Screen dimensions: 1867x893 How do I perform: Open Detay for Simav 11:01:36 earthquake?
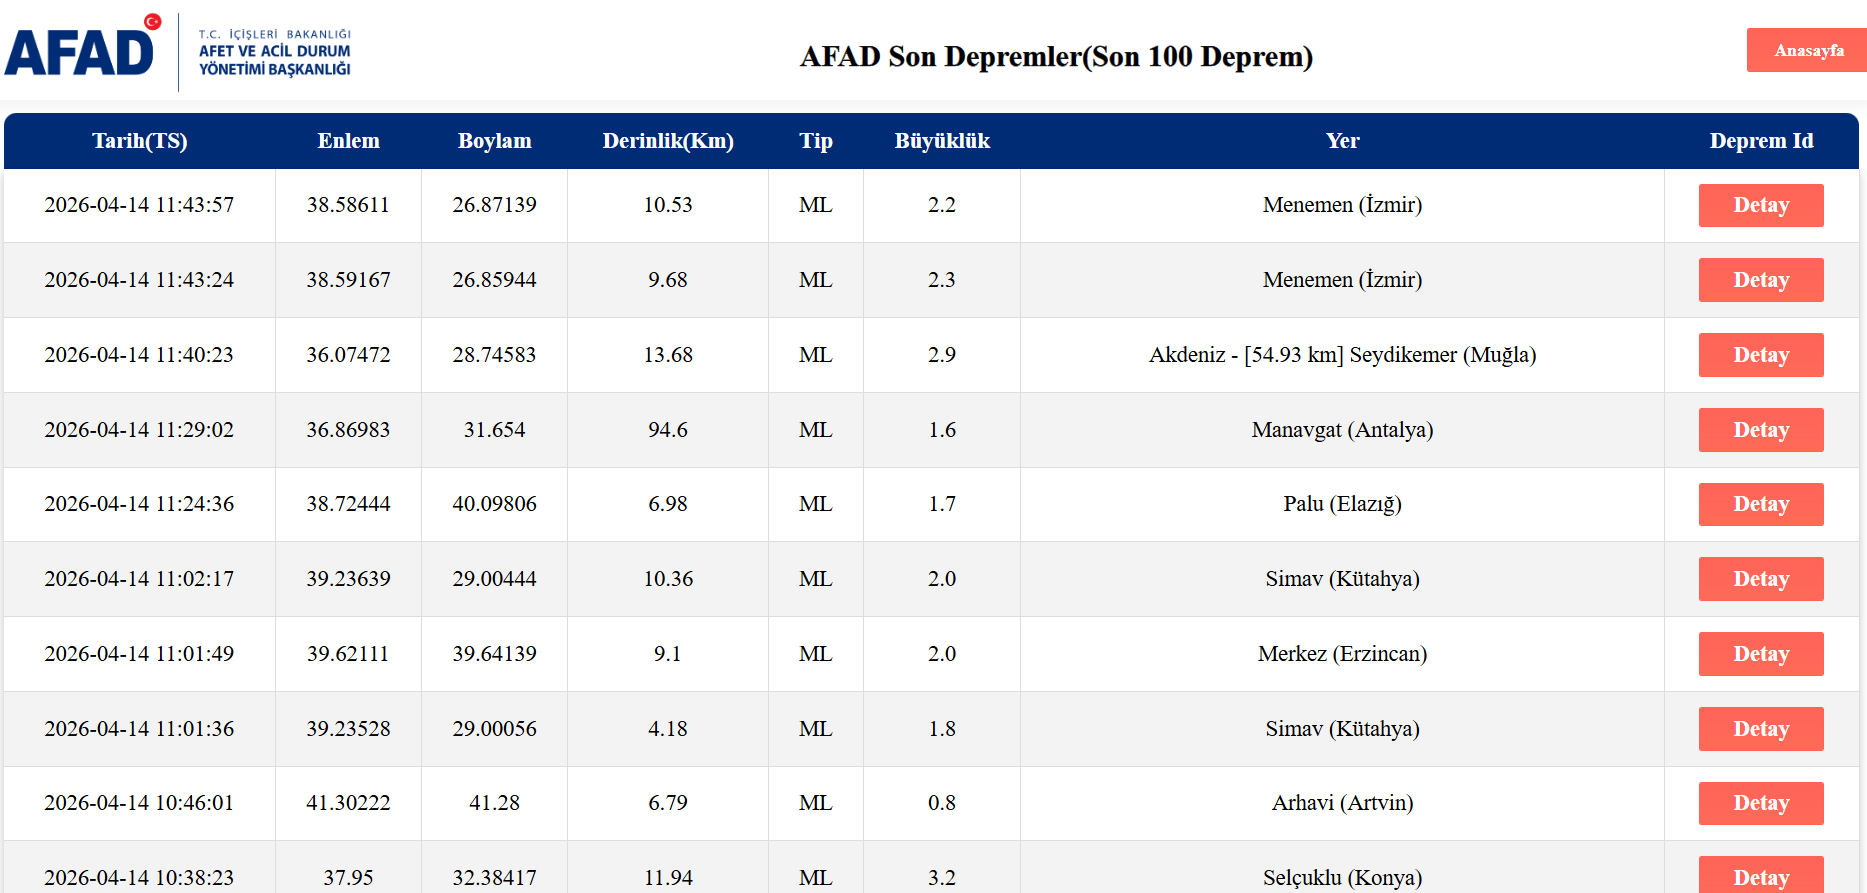click(1760, 729)
